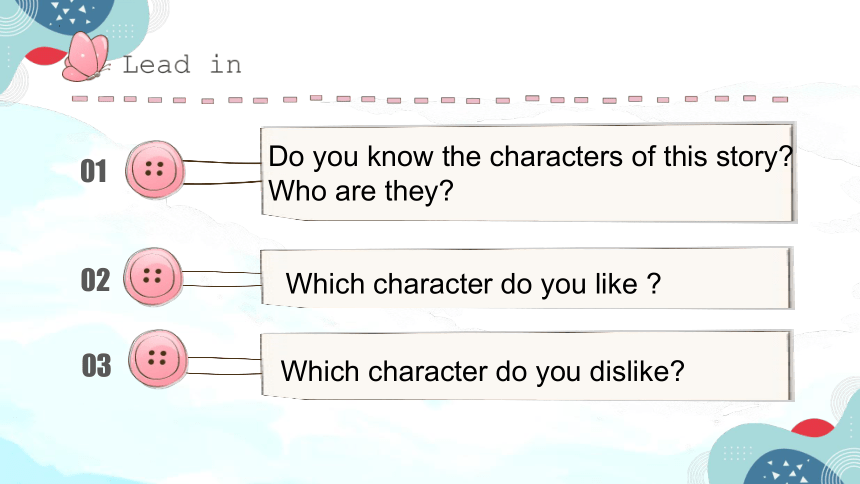
Task: Click the number 02 label
Action: (95, 280)
